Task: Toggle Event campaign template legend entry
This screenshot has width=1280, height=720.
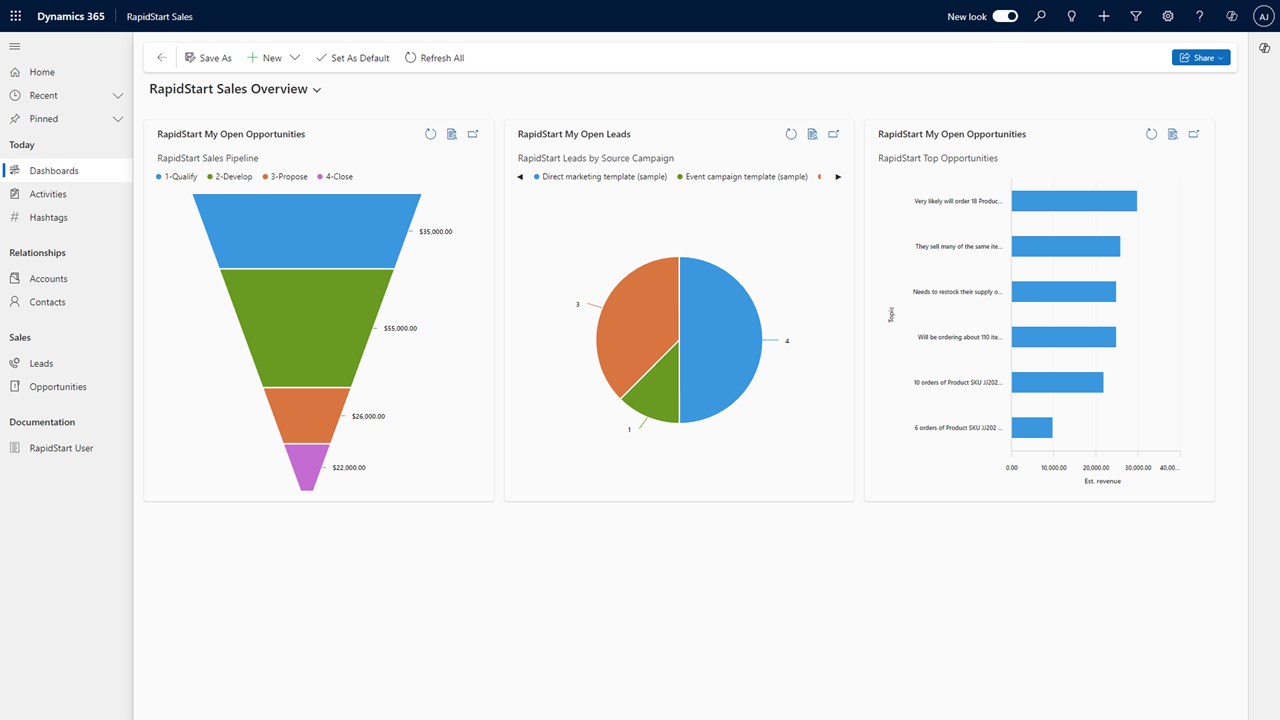Action: coord(742,177)
